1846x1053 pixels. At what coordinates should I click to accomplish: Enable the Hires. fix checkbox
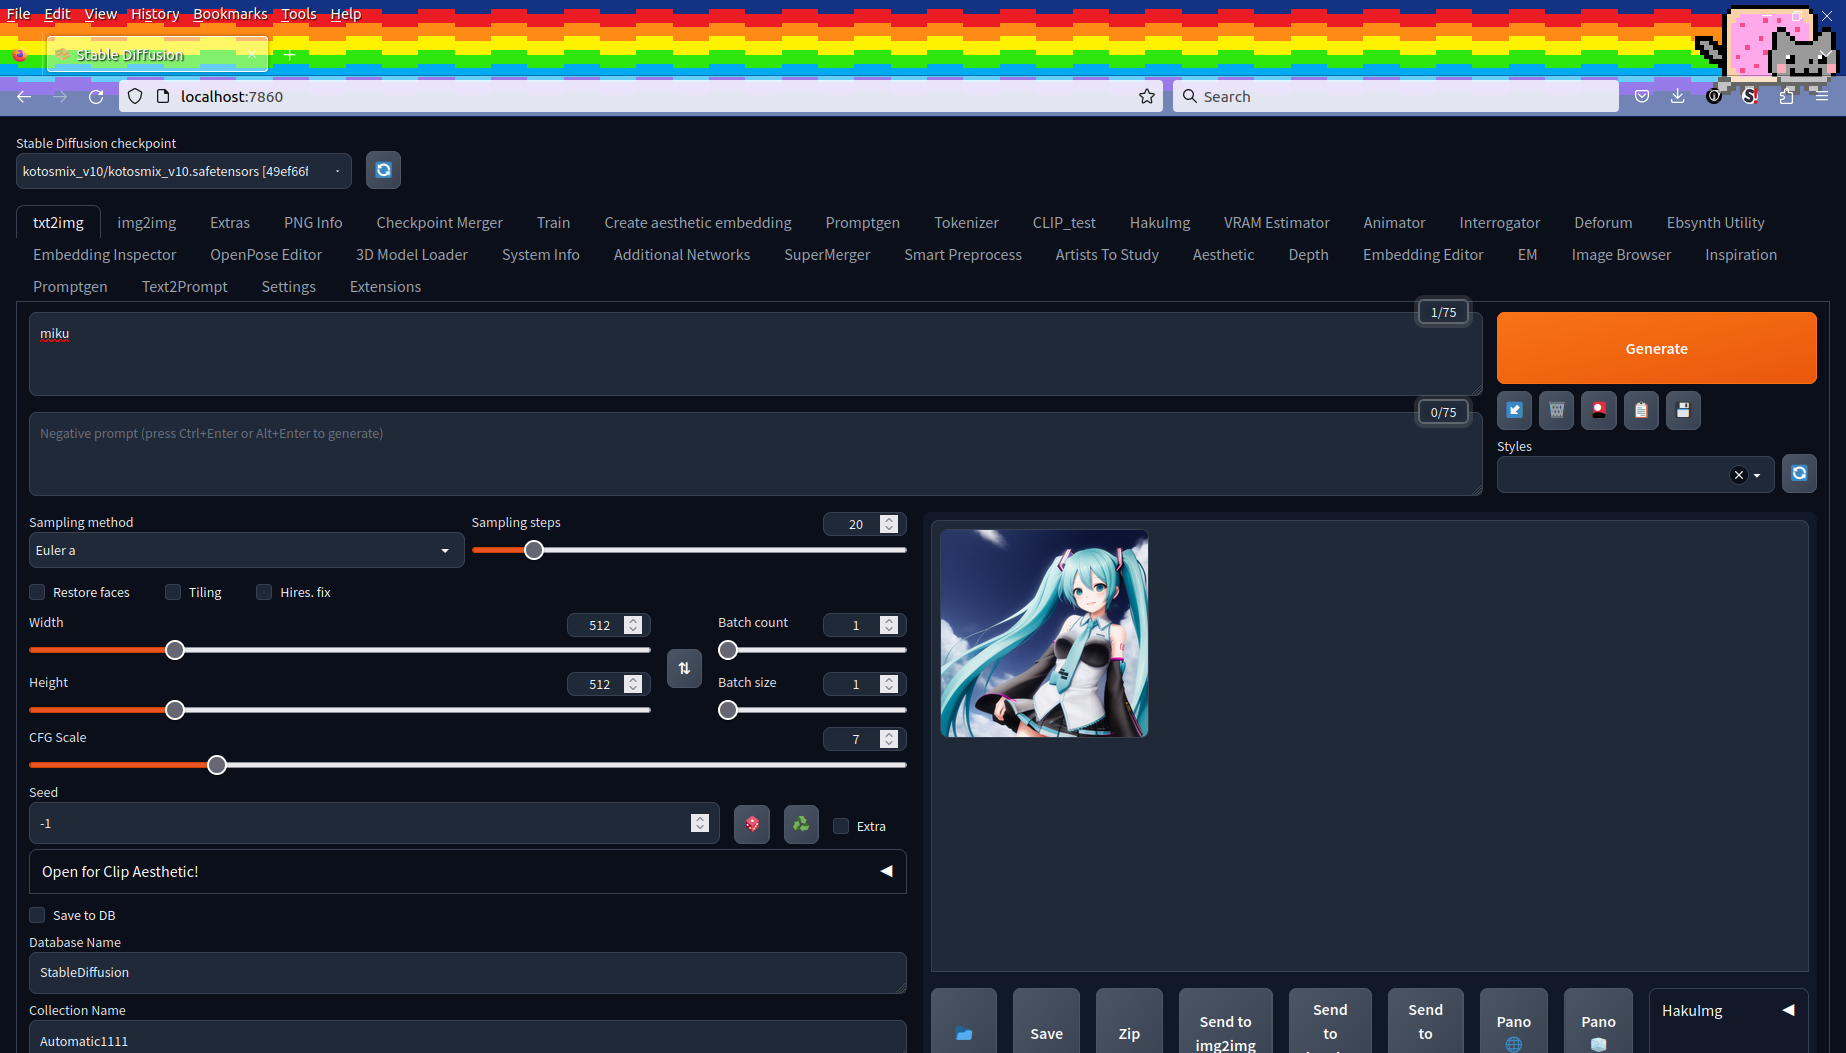pos(264,592)
